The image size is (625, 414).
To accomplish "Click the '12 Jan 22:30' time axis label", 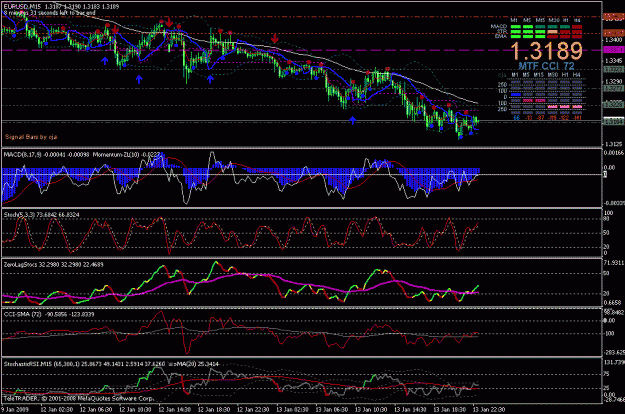I will coord(253,409).
